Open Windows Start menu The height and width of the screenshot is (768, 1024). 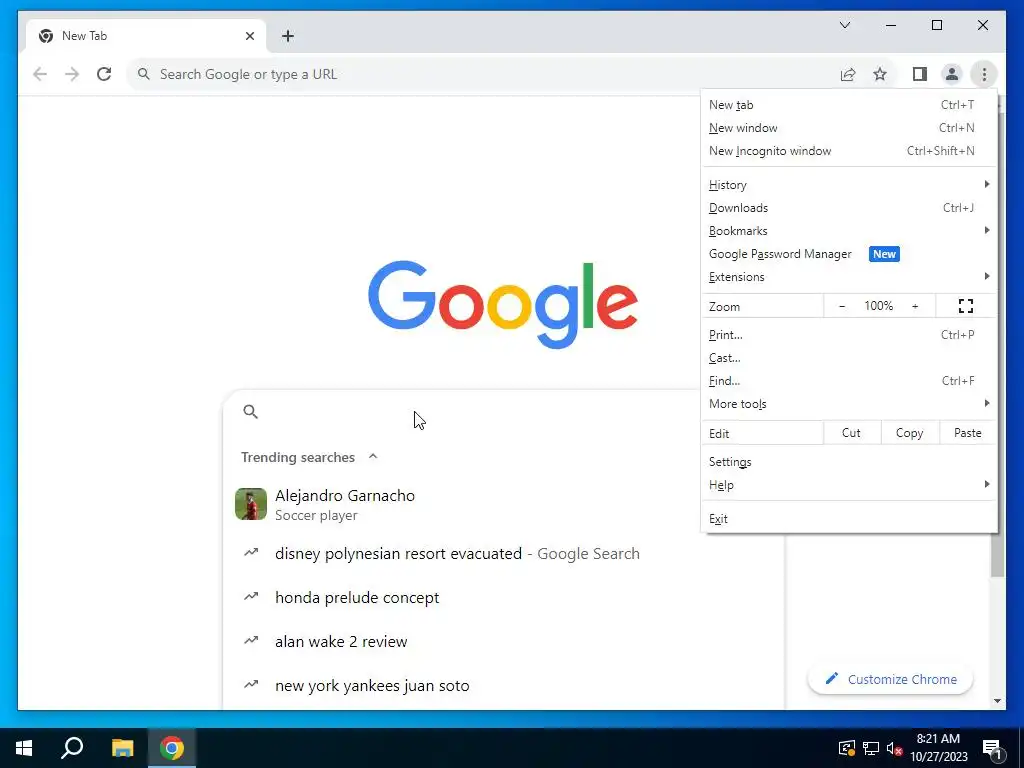click(24, 748)
